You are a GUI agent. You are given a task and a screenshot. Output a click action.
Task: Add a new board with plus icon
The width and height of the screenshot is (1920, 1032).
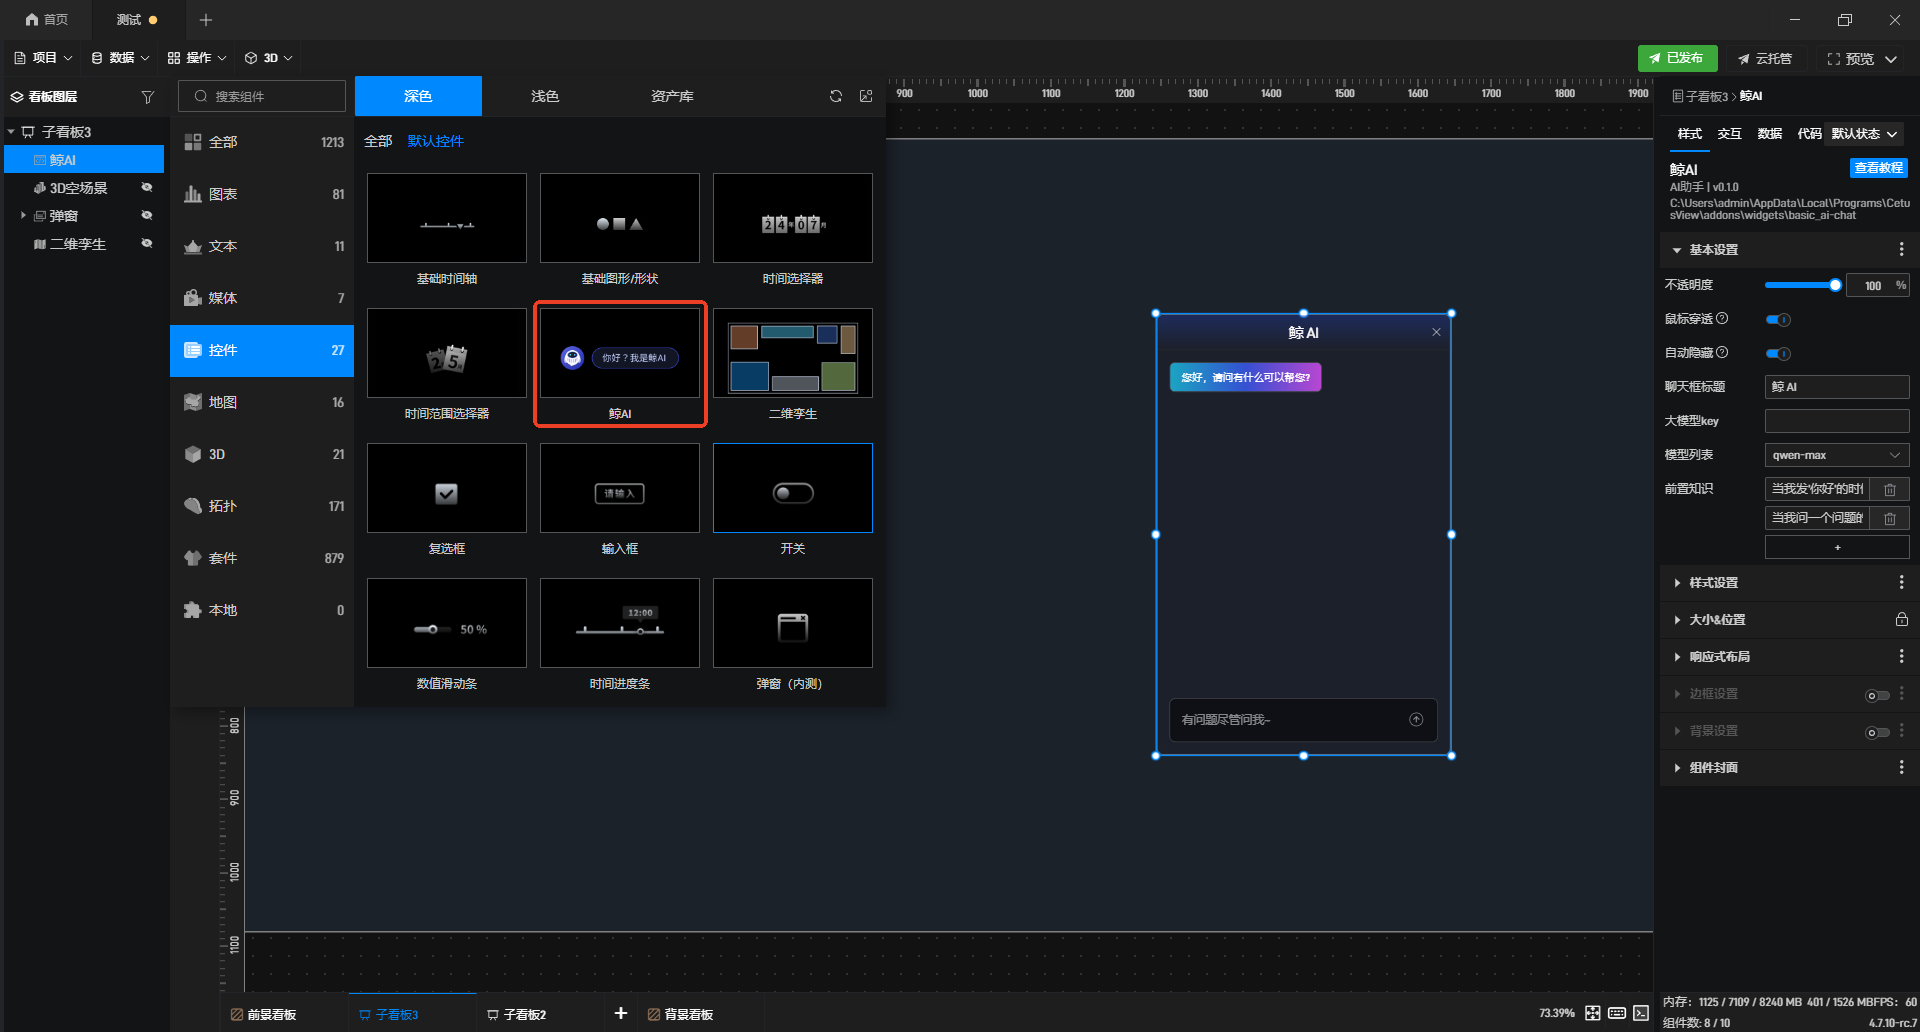(x=621, y=1013)
